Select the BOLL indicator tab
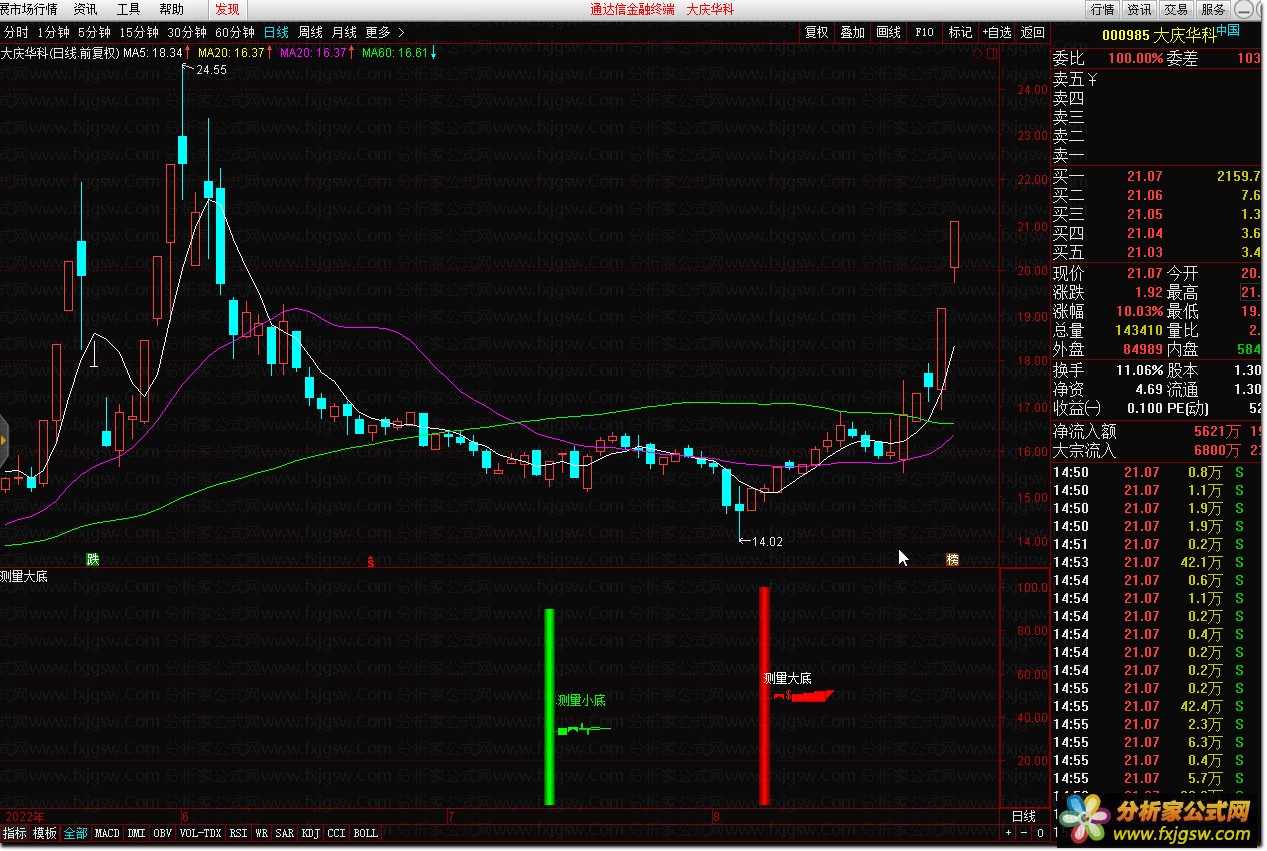The height and width of the screenshot is (851, 1267). [x=366, y=833]
